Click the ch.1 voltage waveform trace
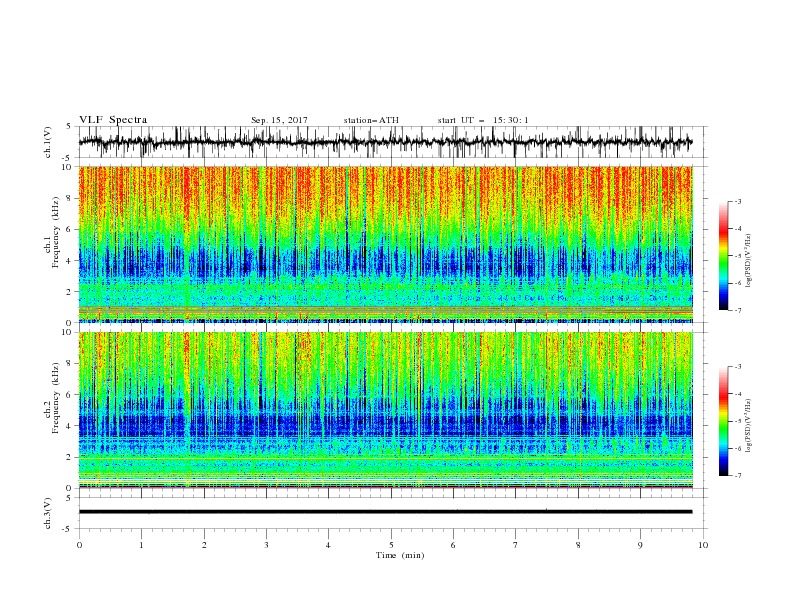Viewport: 792px width, 612px height. pyautogui.click(x=385, y=142)
